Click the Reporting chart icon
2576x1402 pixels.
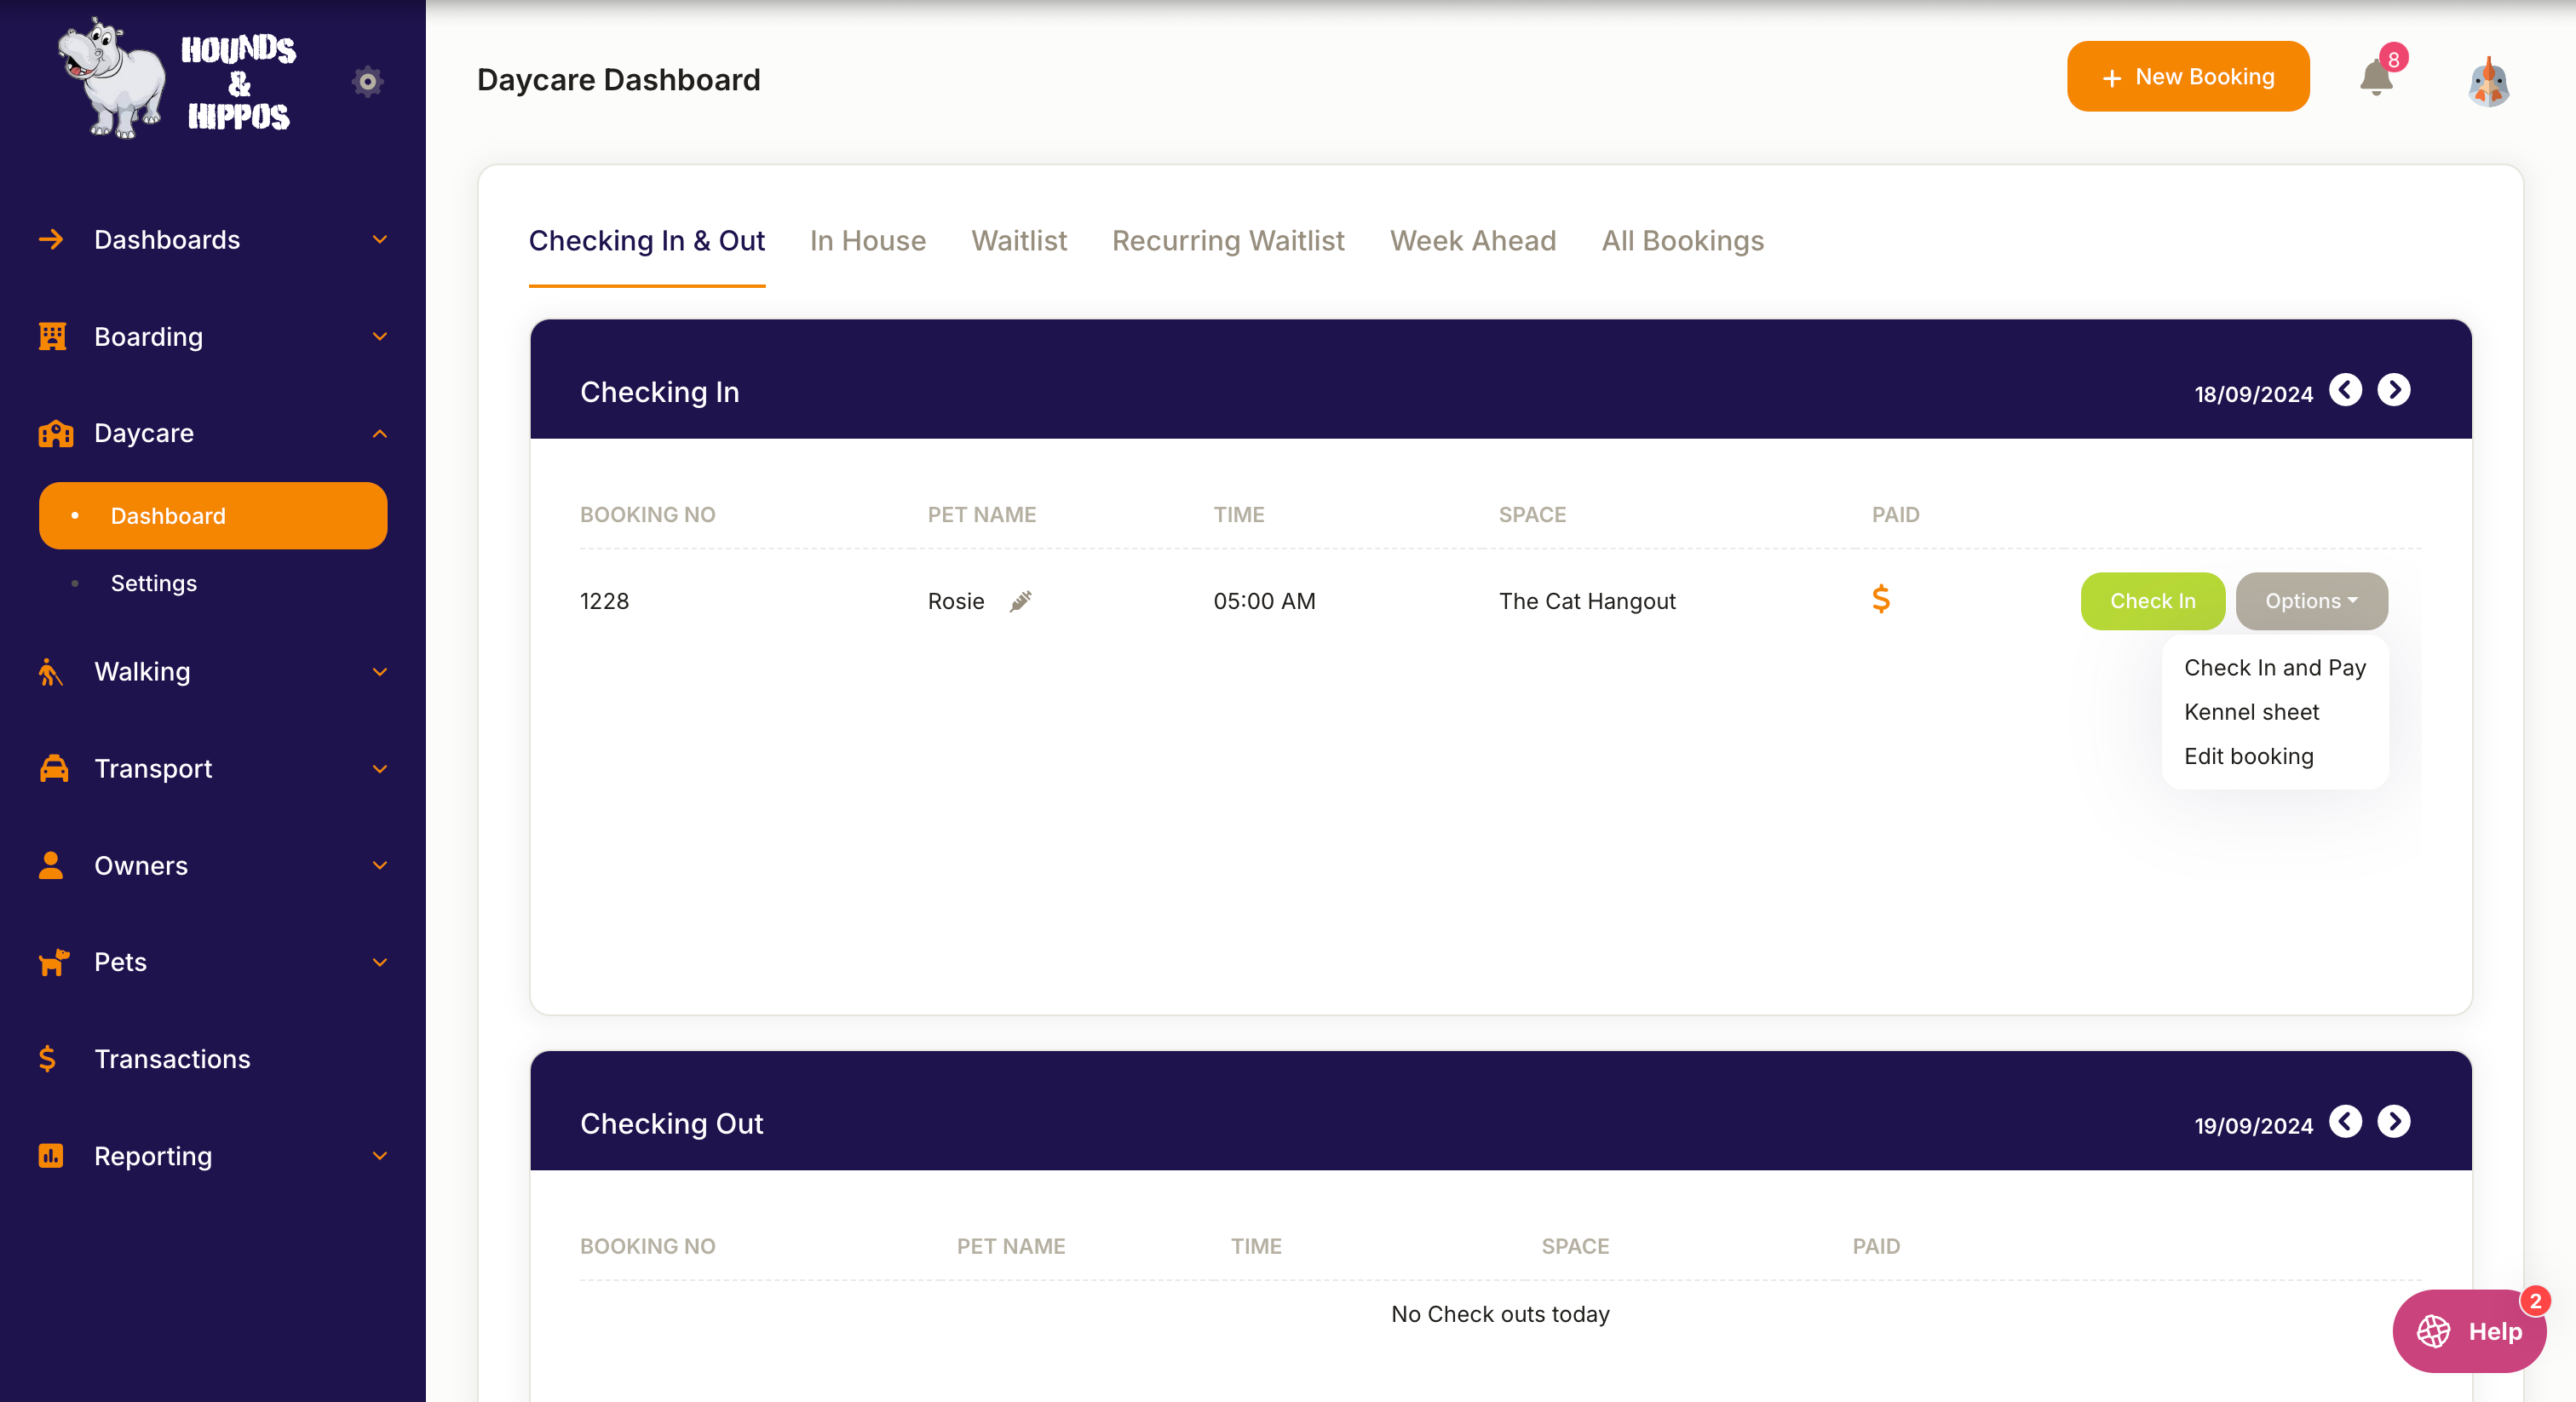pos(51,1156)
